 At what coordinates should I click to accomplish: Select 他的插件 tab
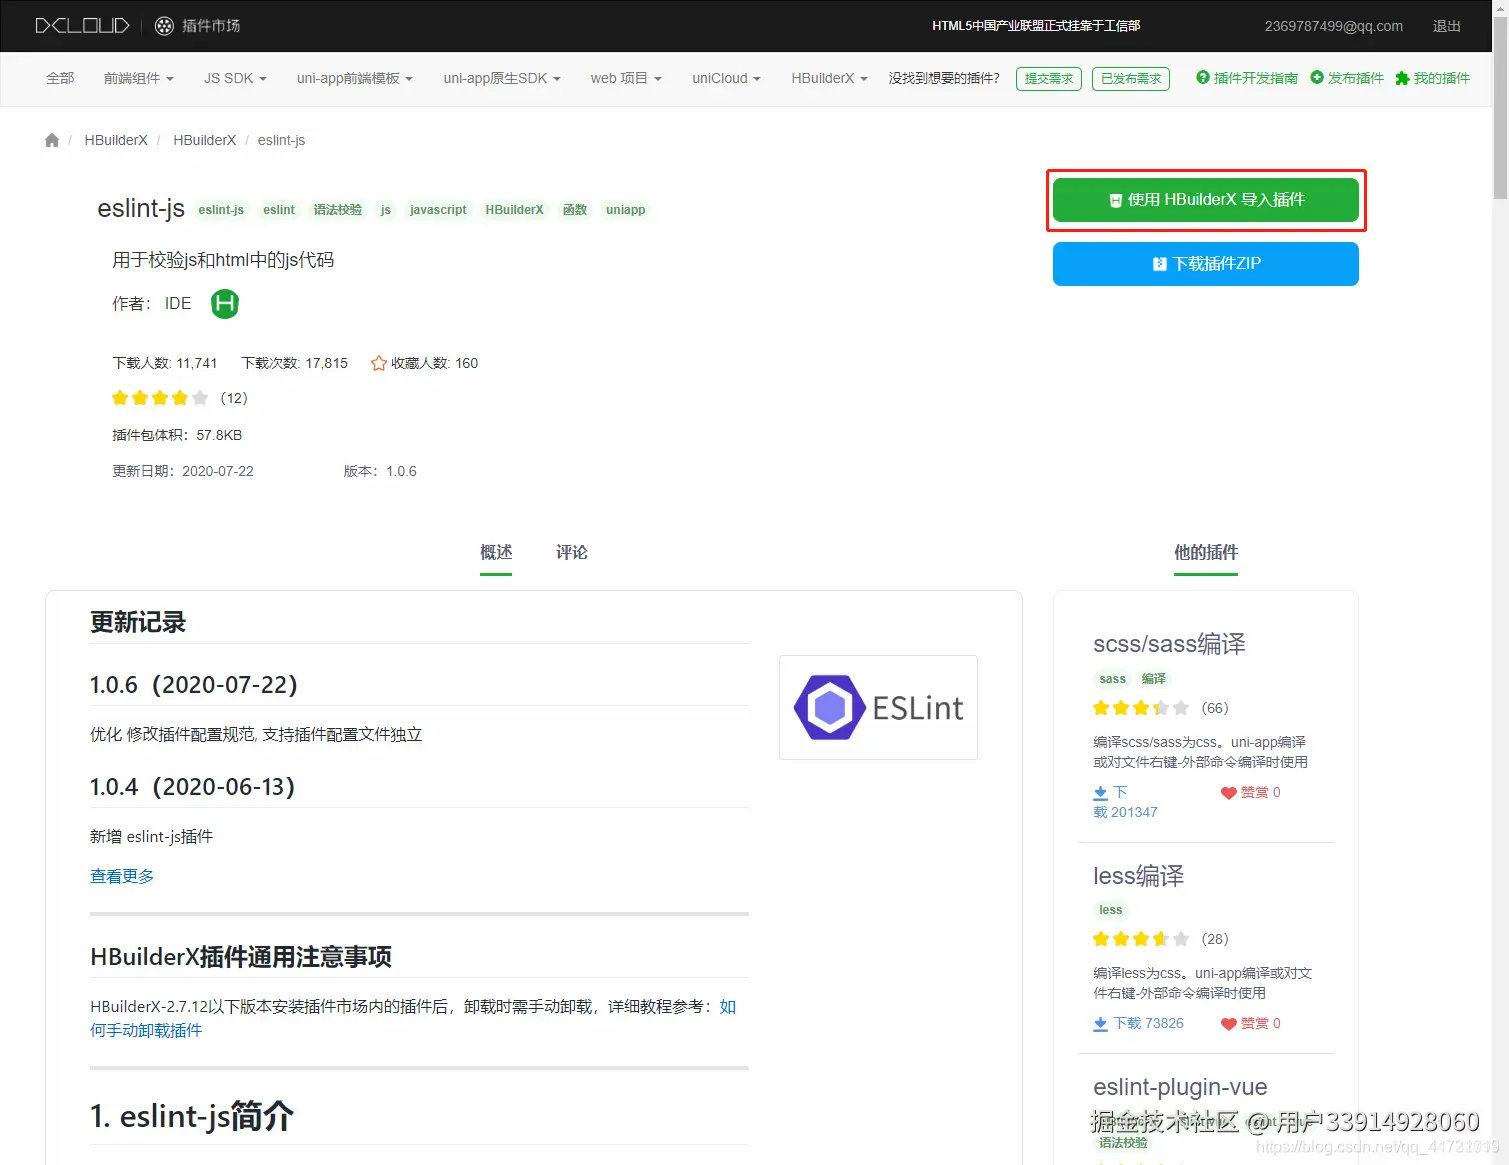click(1206, 553)
